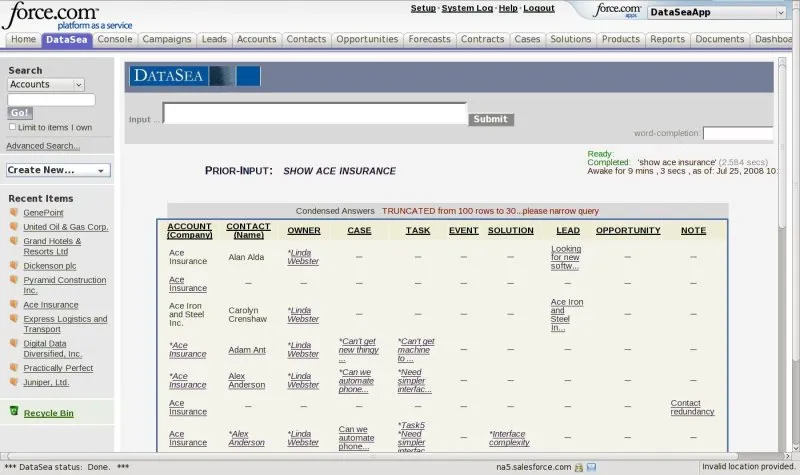Click the icon beside Digital Data Diversified, Inc.
This screenshot has height=475, width=800.
pyautogui.click(x=14, y=343)
